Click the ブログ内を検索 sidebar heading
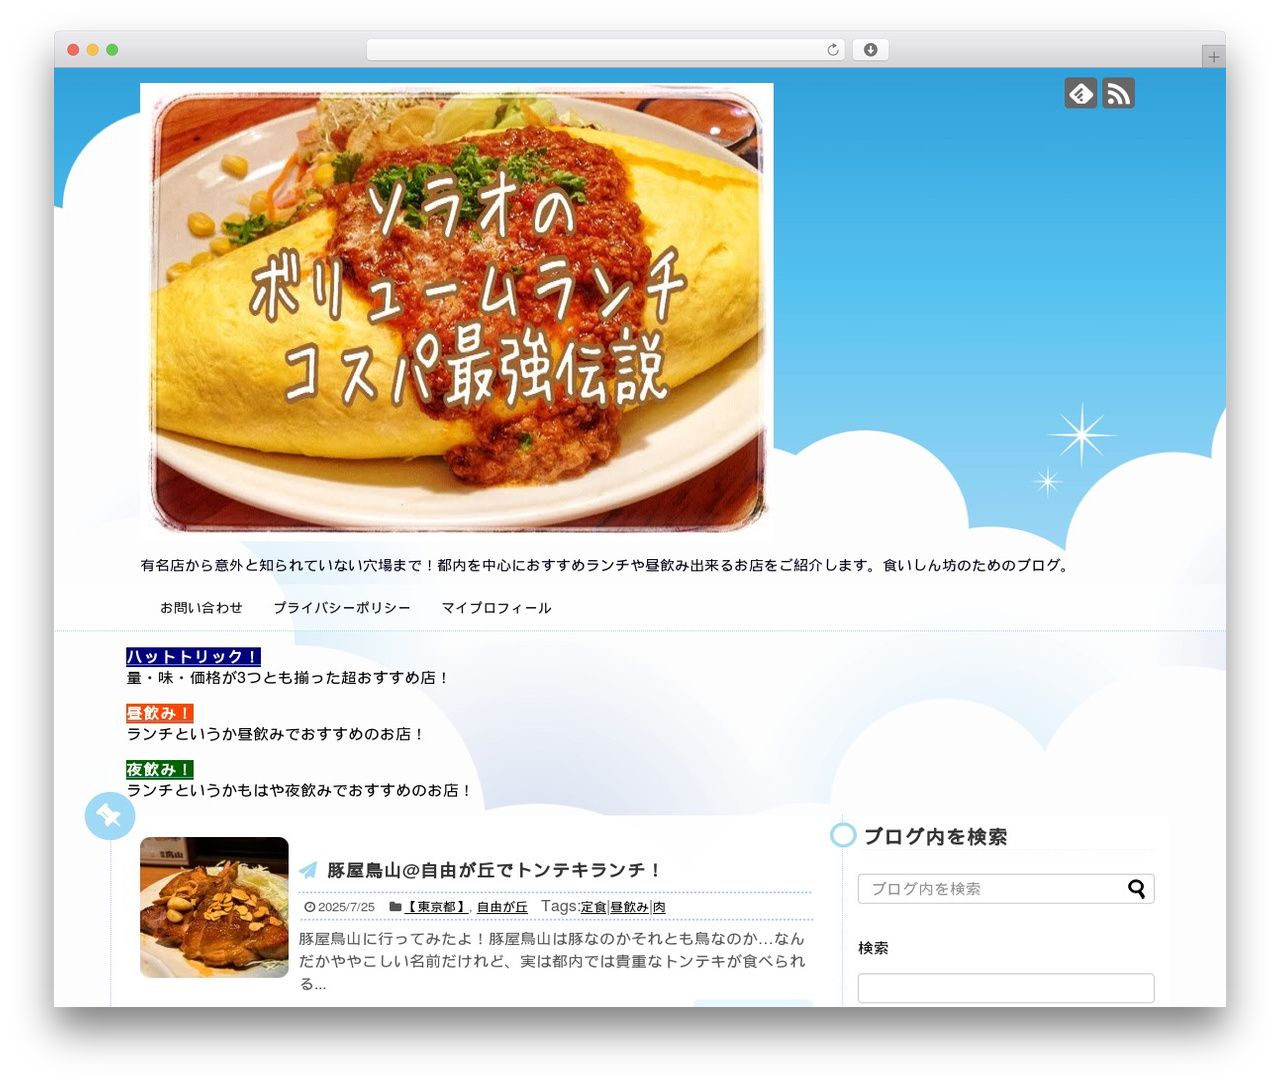The image size is (1280, 1084). [x=935, y=836]
